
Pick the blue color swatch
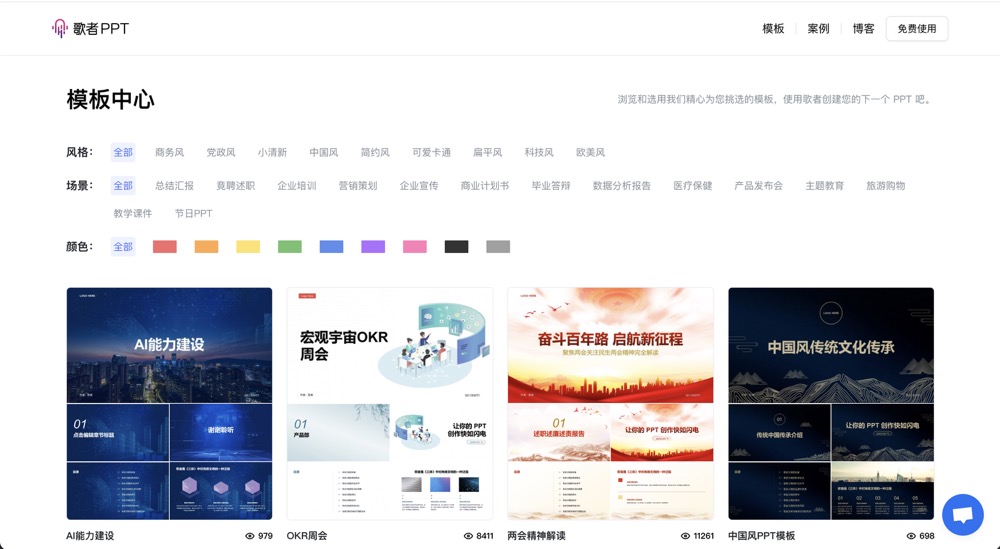[x=332, y=247]
